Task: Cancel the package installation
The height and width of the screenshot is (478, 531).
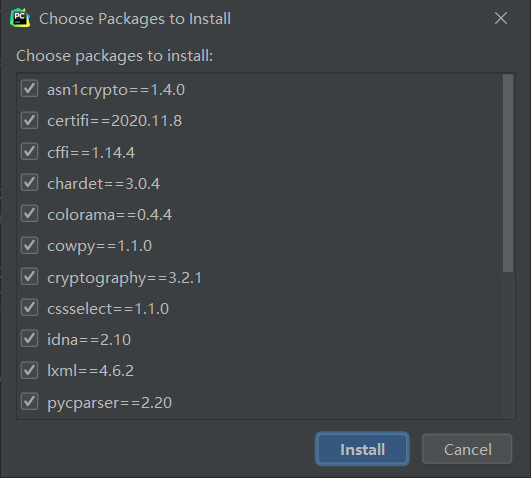Action: 467,449
